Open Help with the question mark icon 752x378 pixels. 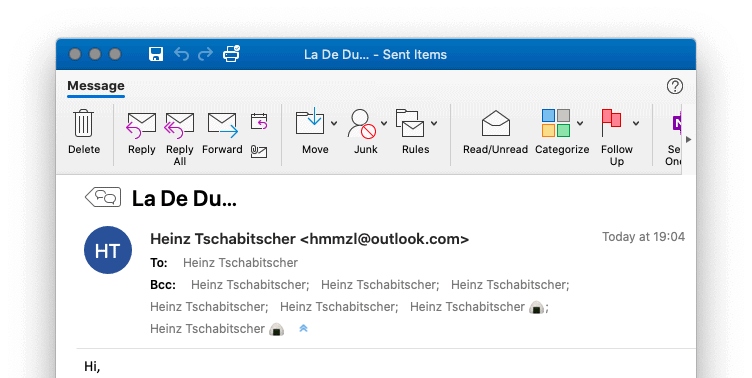[x=675, y=86]
